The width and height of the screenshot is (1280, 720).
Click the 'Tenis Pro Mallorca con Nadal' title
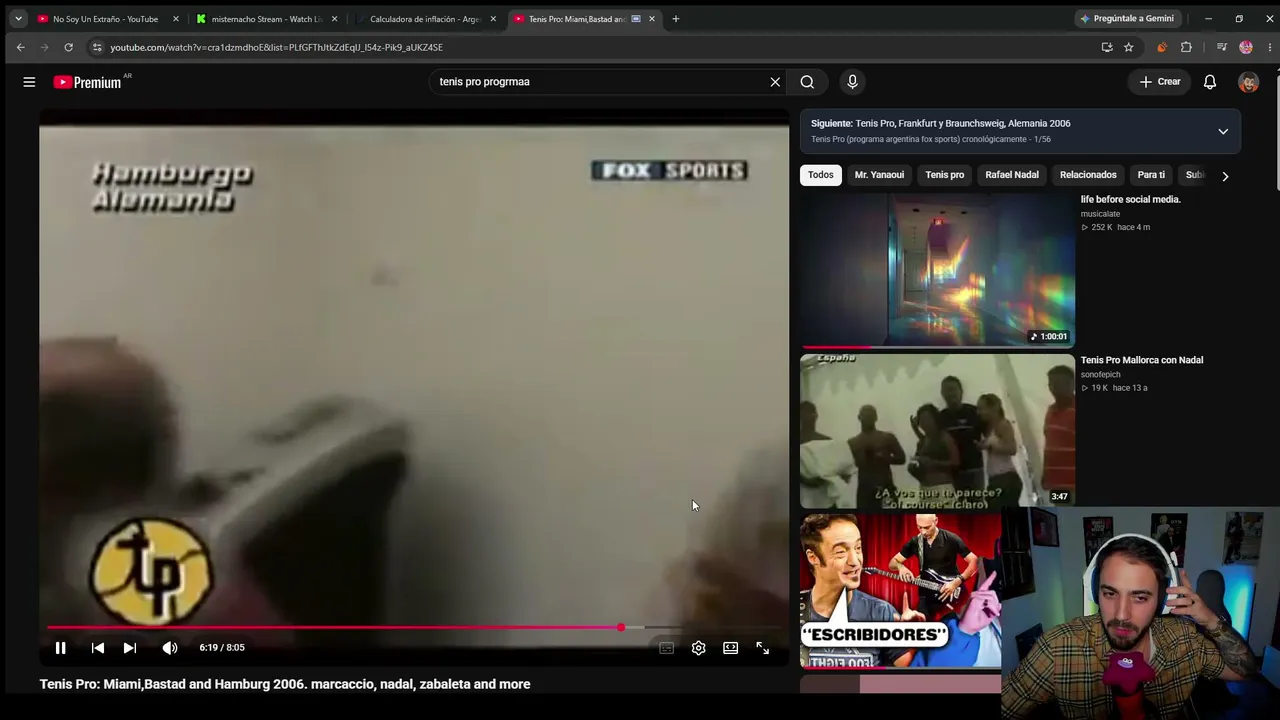[1142, 360]
